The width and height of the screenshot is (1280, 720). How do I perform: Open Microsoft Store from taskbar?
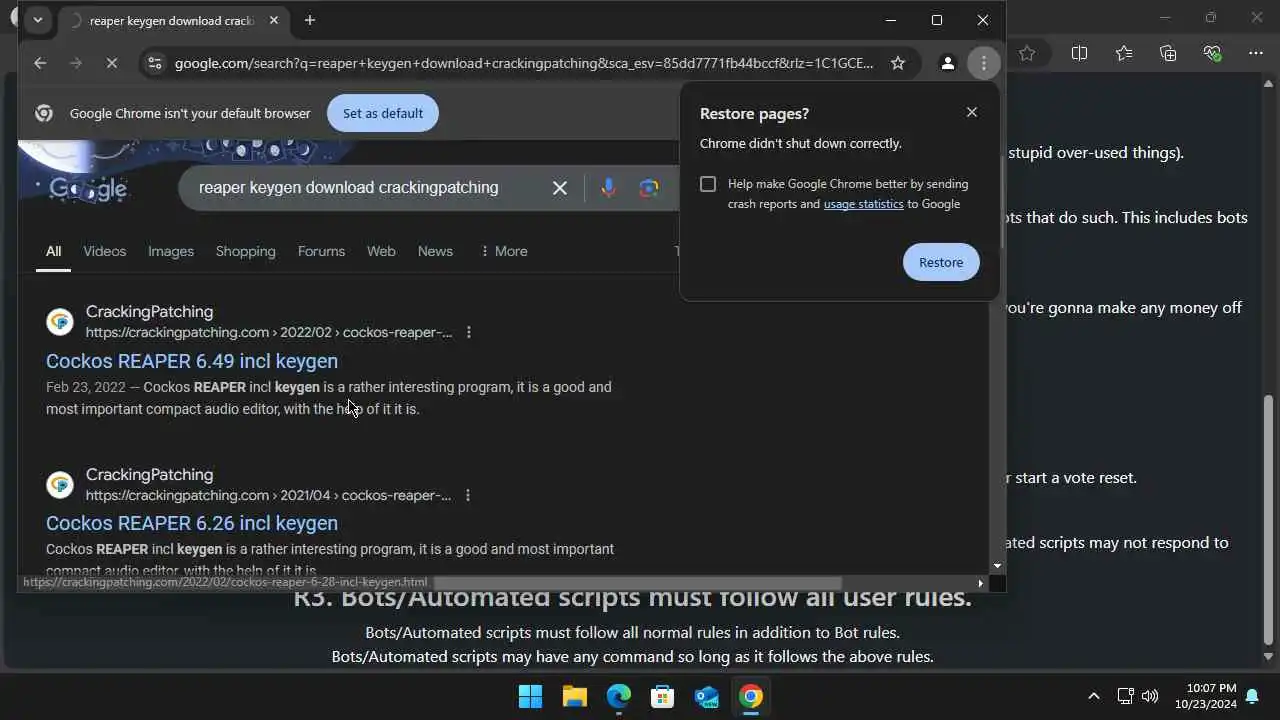point(662,696)
